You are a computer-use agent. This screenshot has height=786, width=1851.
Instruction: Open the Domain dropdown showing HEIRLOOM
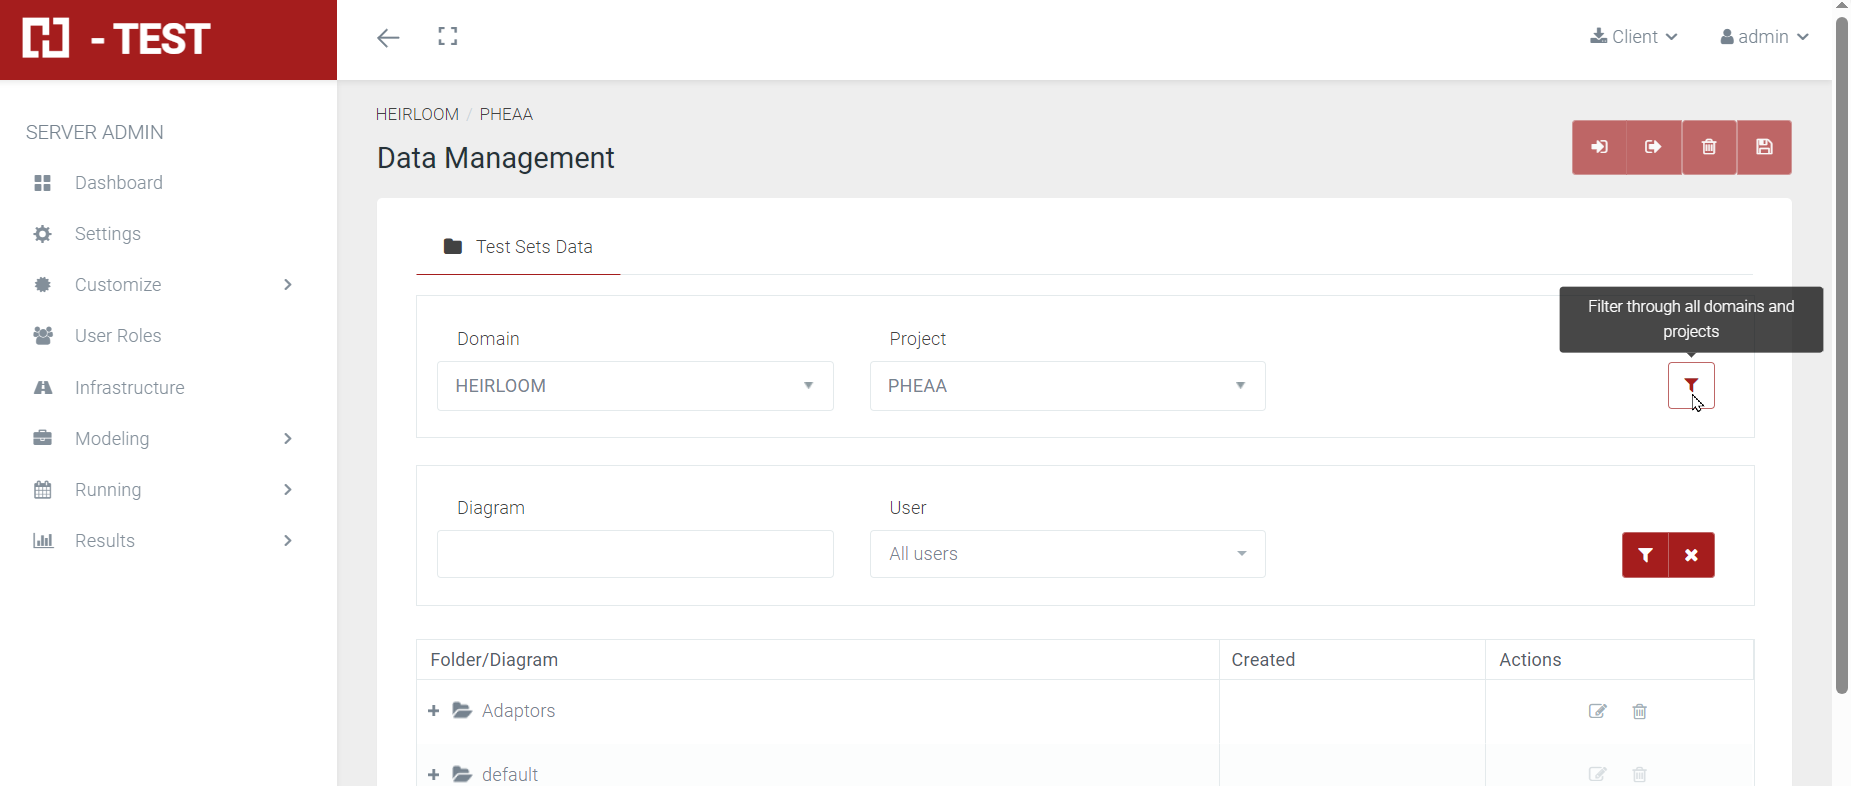[x=635, y=386]
